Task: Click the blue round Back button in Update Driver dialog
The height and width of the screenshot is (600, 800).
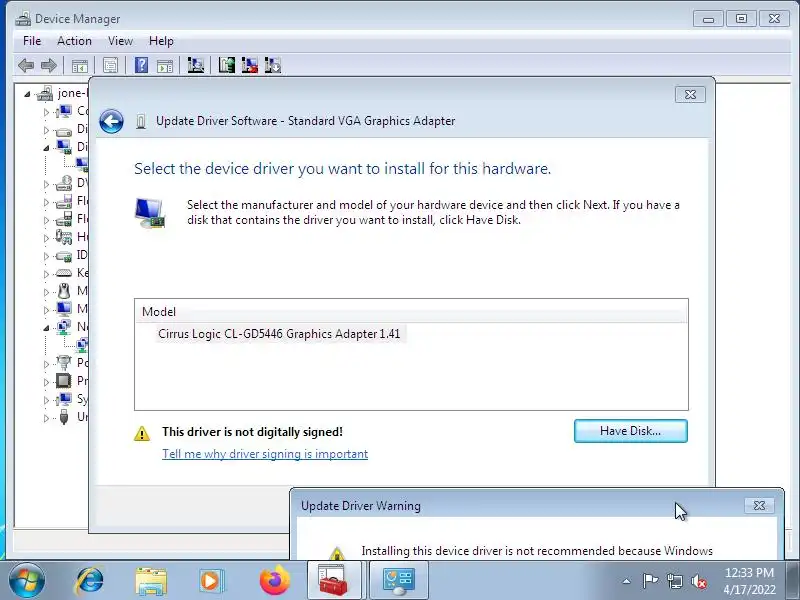Action: [111, 121]
